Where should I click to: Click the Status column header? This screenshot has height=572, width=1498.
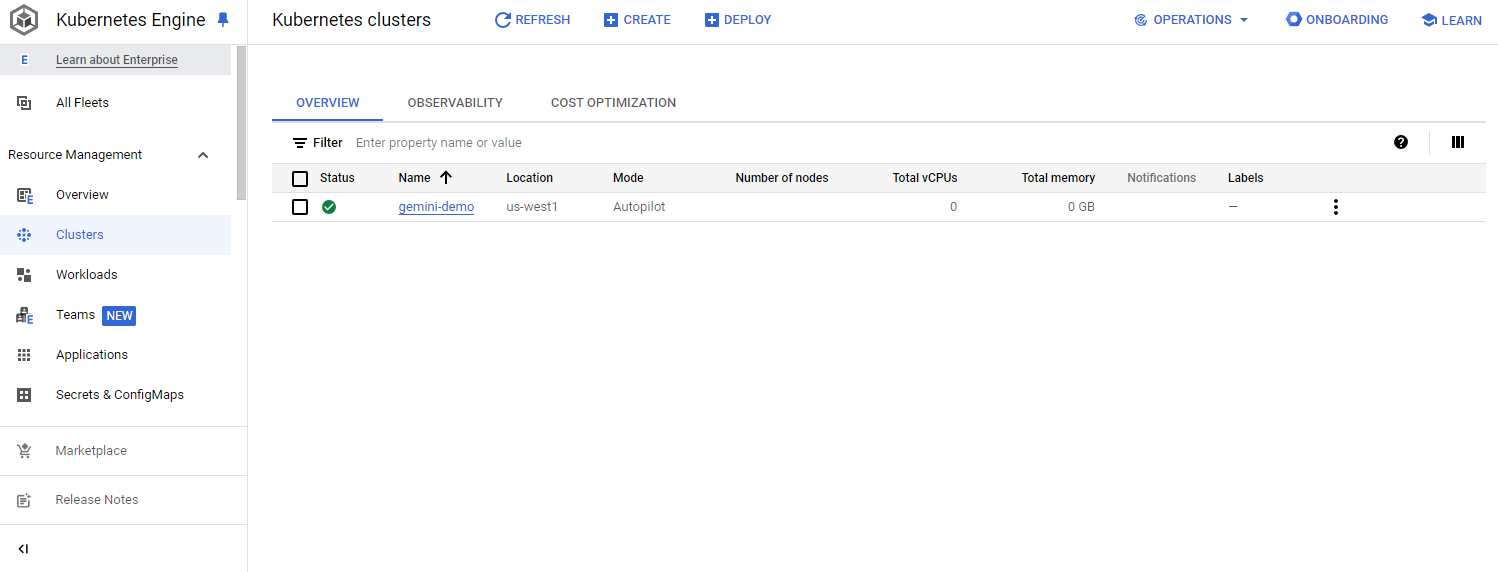337,178
